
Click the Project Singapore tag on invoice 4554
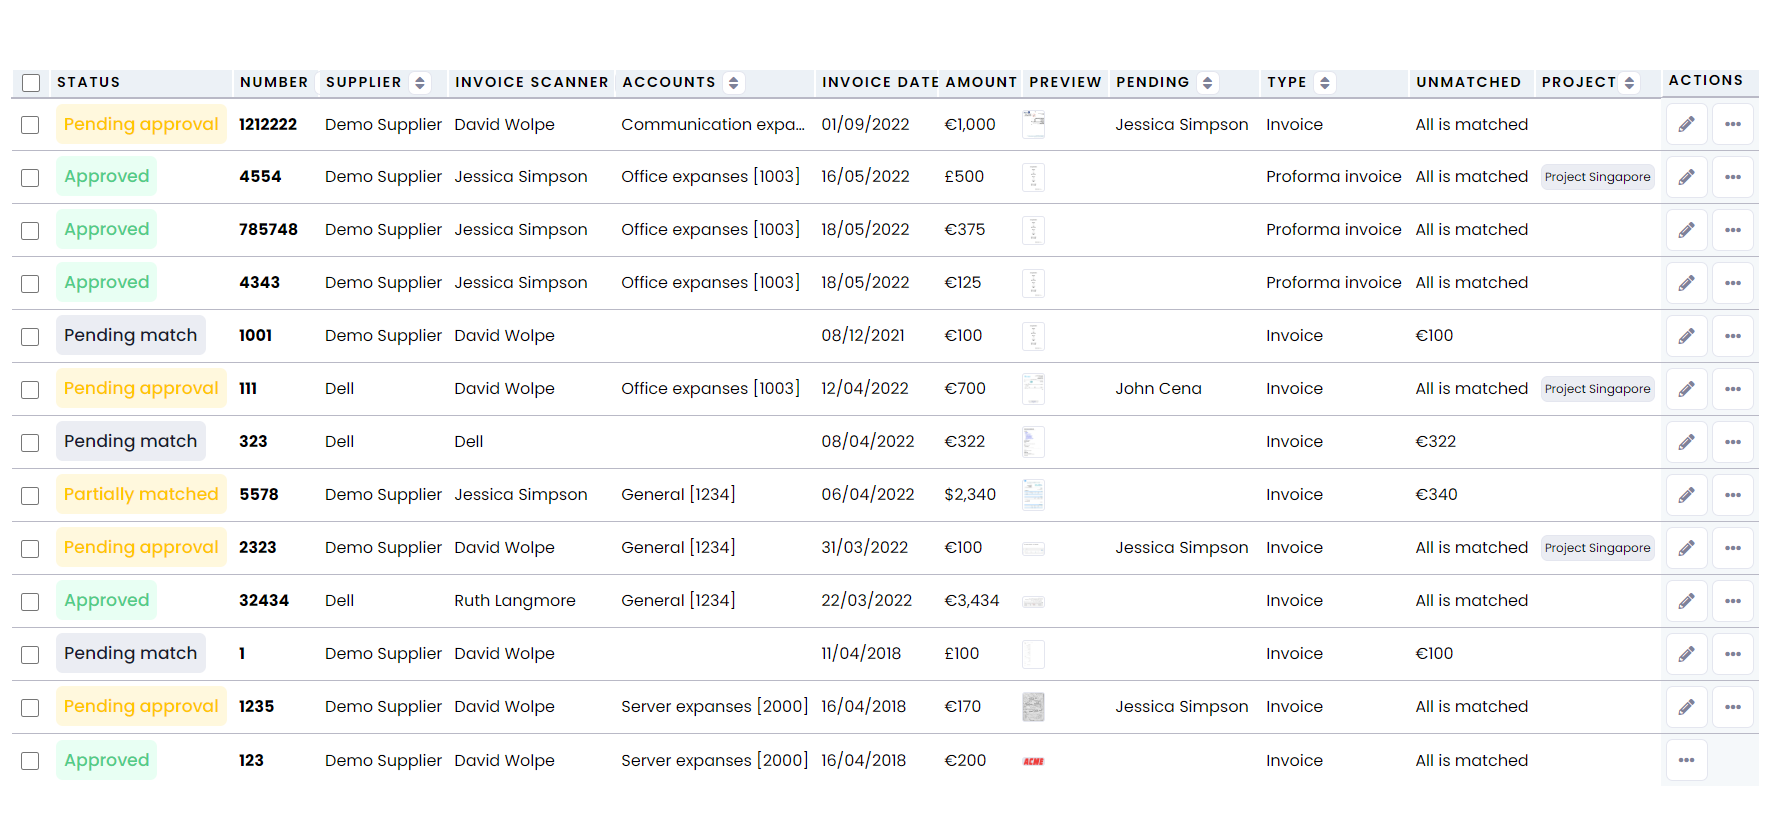(x=1597, y=177)
